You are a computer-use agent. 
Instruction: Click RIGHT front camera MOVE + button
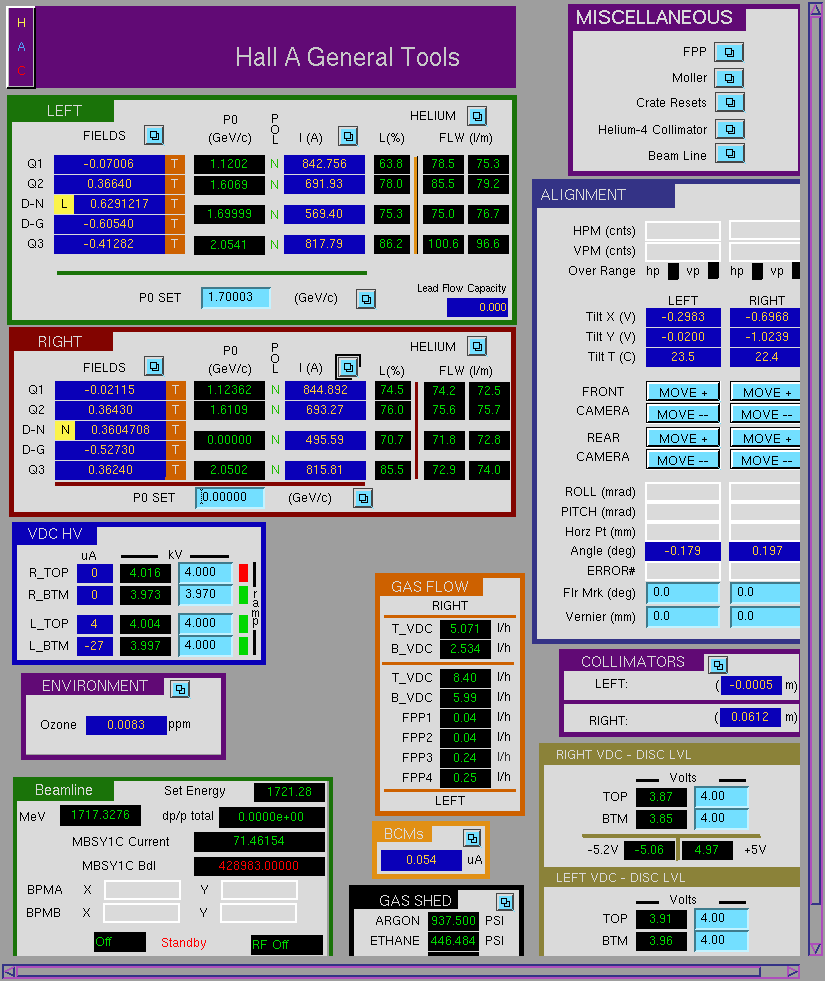(765, 392)
